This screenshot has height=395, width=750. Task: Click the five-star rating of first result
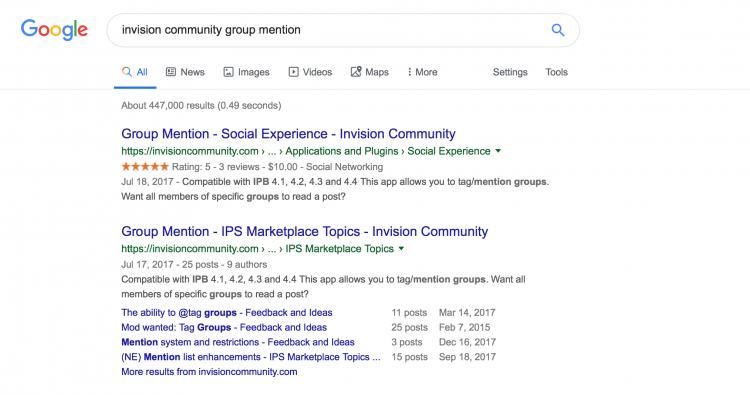[x=145, y=166]
